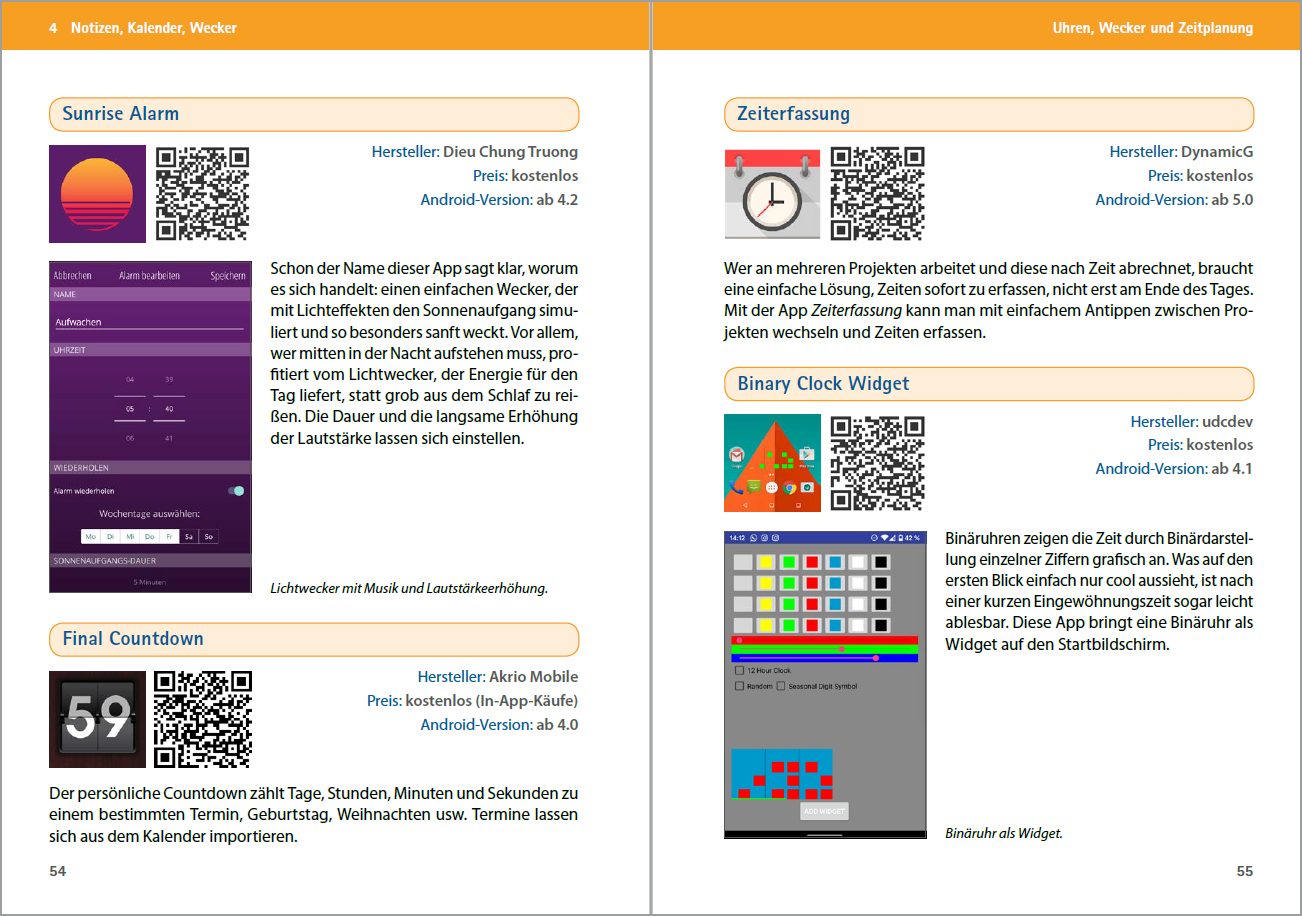Screen dimensions: 1302x916
Task: Click the header 'Uhren, Wecker und Zeitplanung'
Action: coord(1153,28)
